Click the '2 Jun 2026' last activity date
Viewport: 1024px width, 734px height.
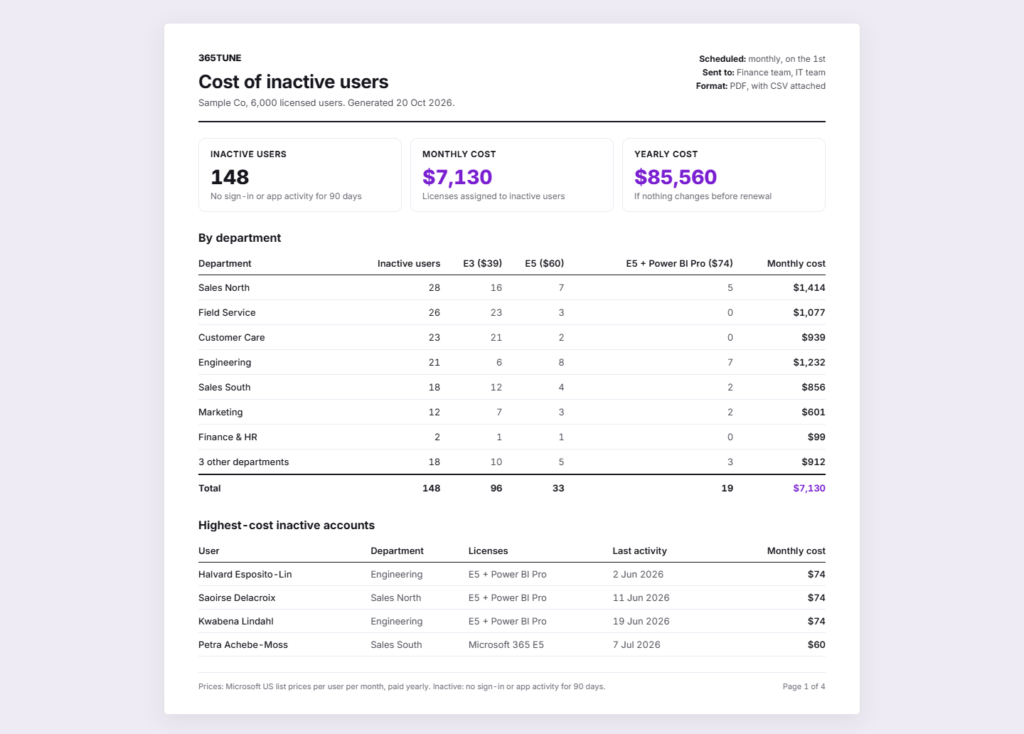pyautogui.click(x=638, y=575)
